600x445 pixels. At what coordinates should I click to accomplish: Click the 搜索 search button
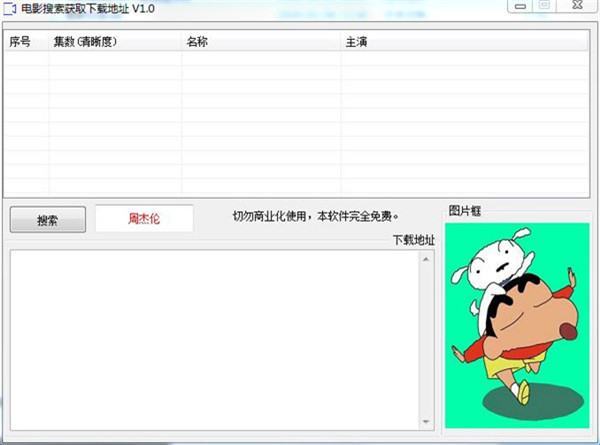click(x=48, y=220)
